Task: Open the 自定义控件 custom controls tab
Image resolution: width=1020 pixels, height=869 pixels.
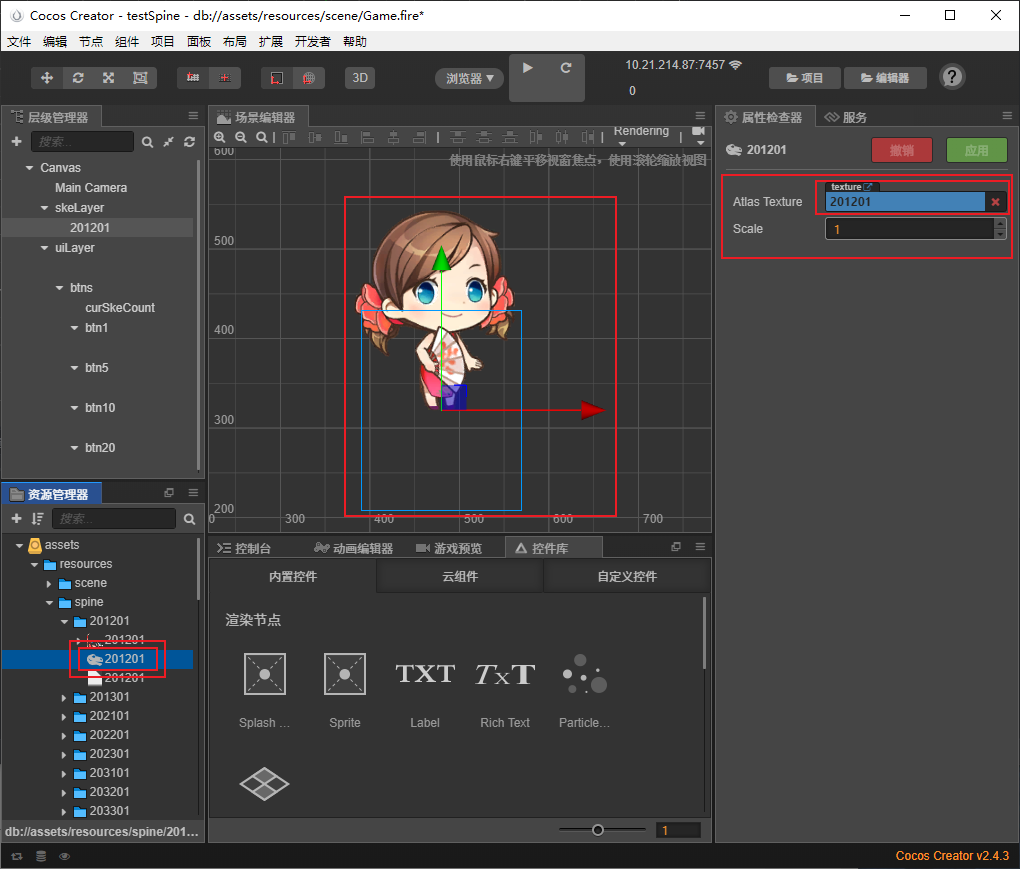Action: (627, 576)
